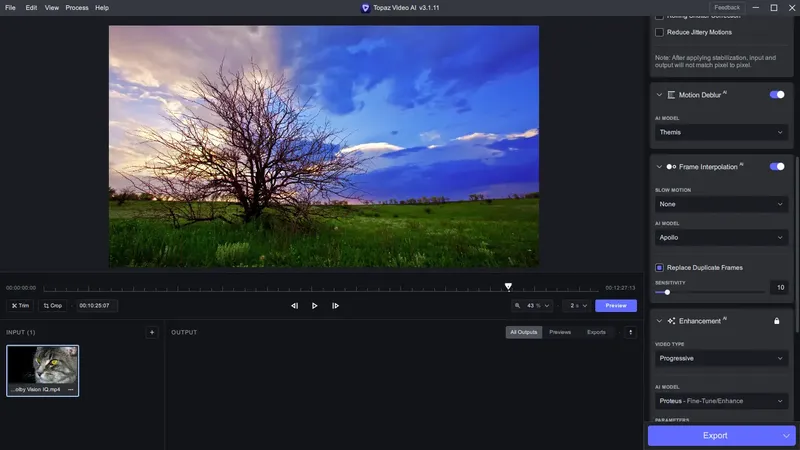Image resolution: width=800 pixels, height=450 pixels.
Task: Click the magnifier zoom icon
Action: (x=517, y=306)
